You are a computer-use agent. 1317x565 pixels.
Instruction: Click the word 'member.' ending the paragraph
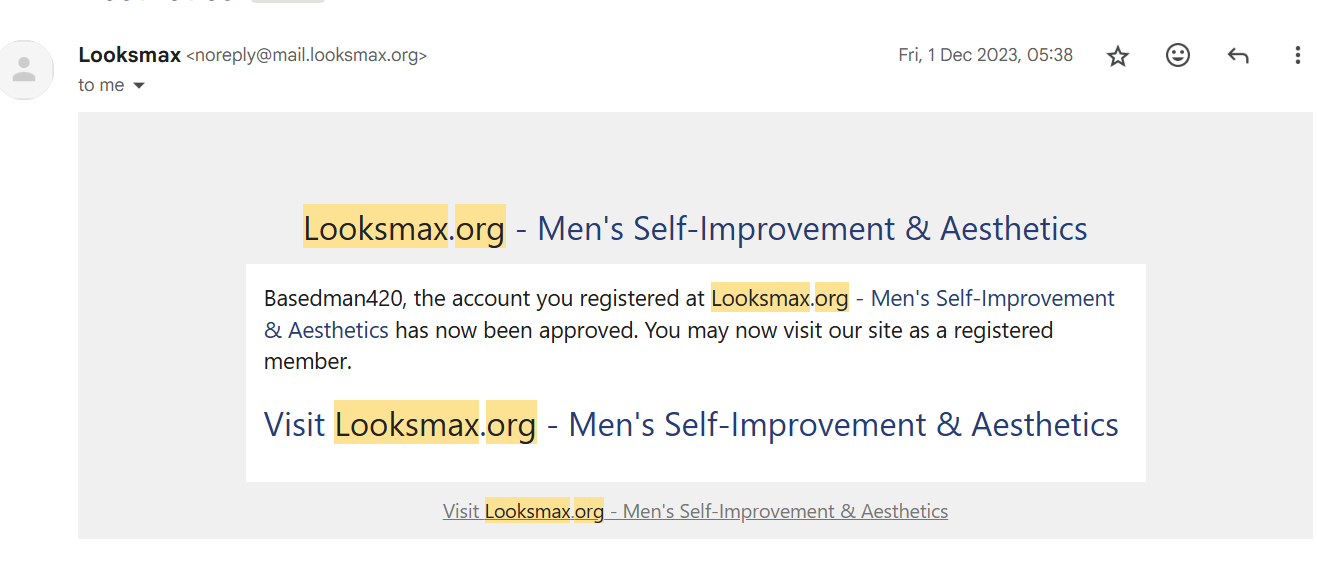click(x=308, y=362)
